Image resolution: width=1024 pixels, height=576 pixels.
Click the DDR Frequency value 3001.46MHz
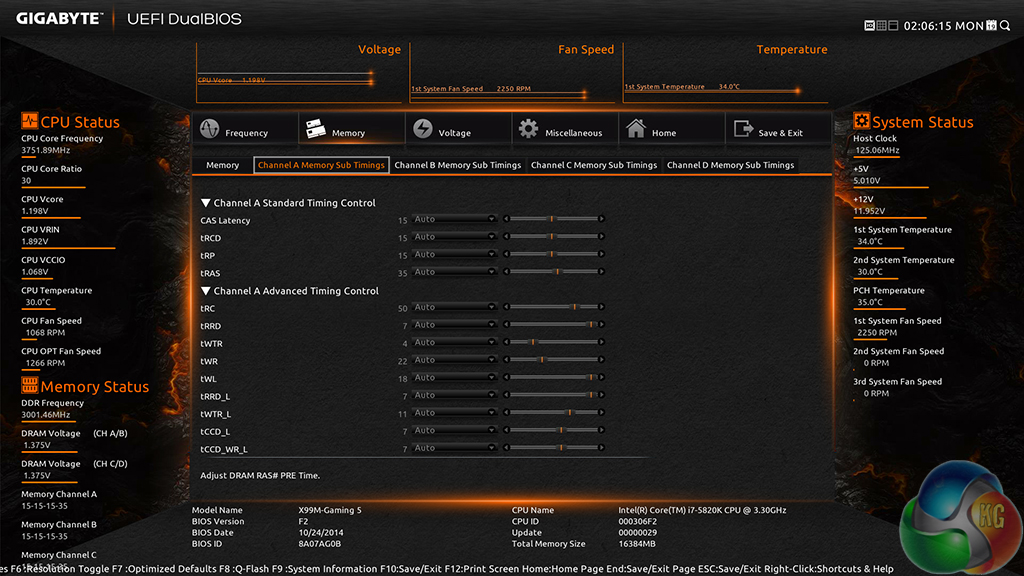[x=46, y=415]
